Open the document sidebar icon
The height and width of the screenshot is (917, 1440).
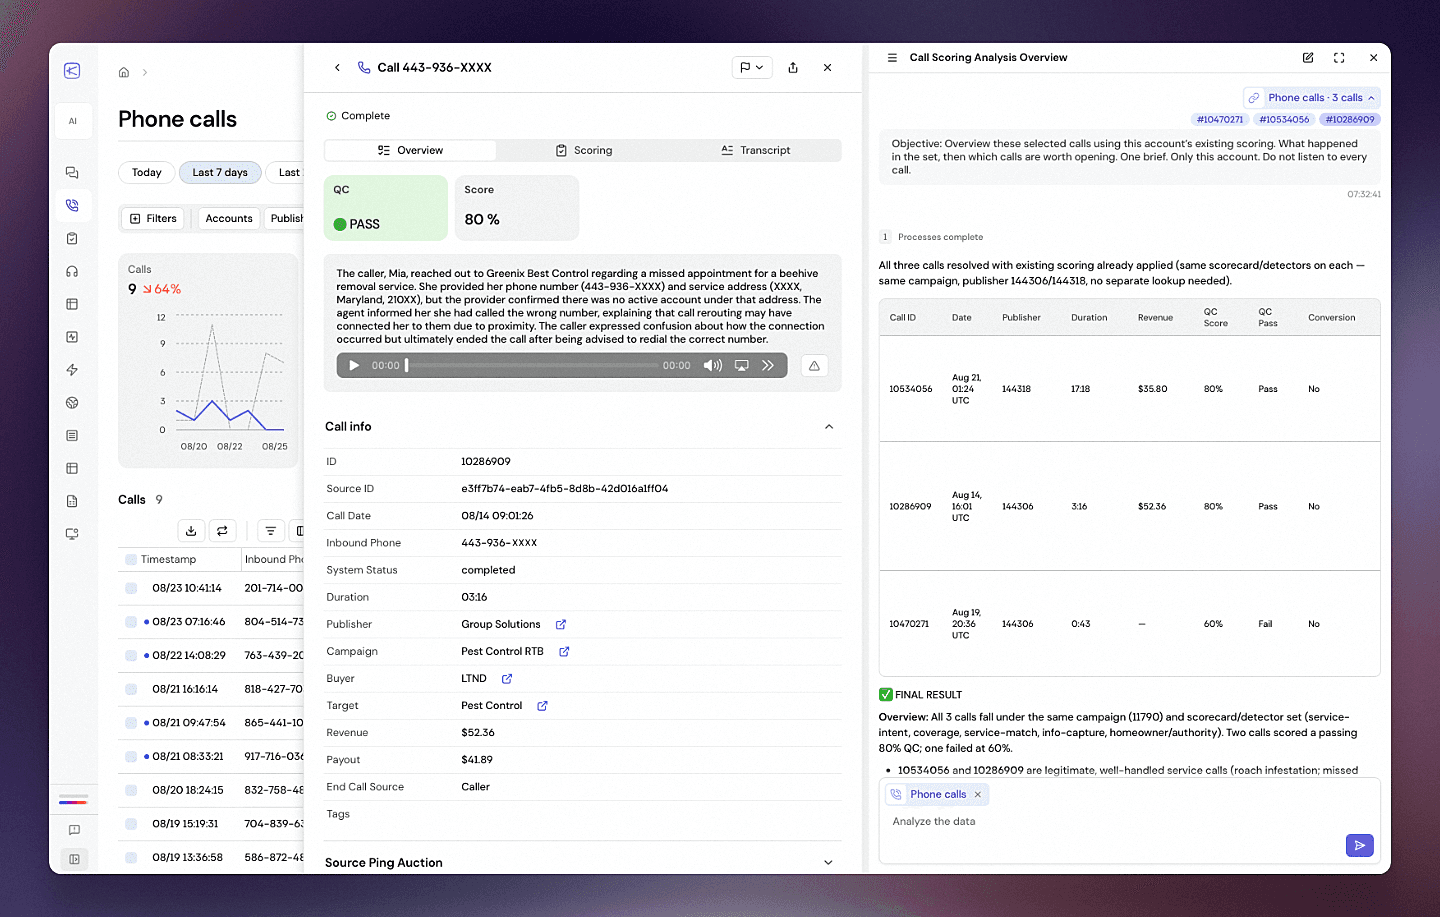[72, 502]
